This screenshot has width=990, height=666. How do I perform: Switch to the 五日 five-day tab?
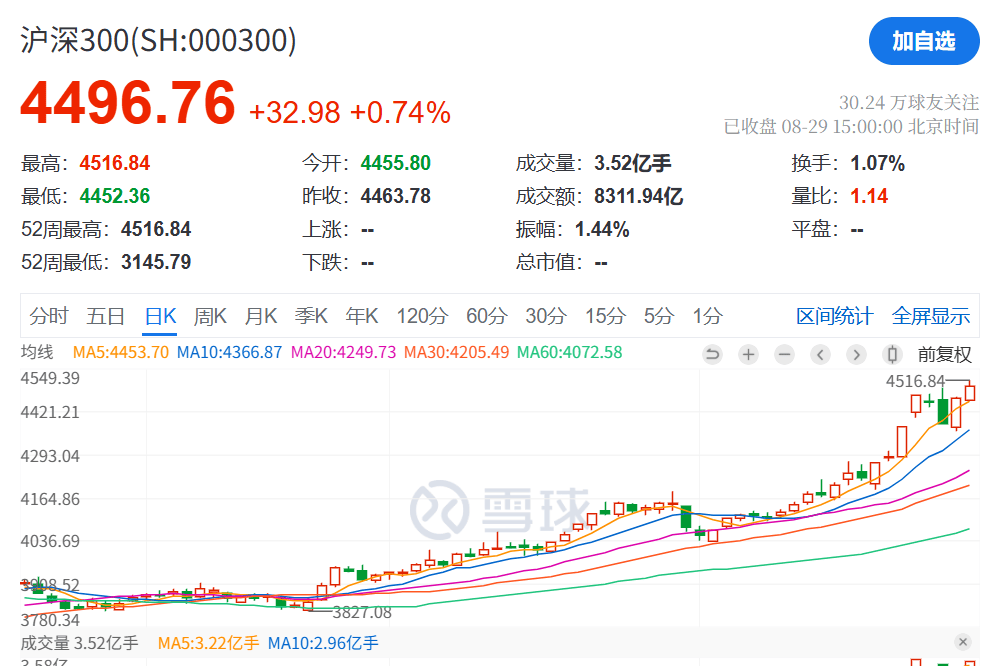click(x=105, y=315)
